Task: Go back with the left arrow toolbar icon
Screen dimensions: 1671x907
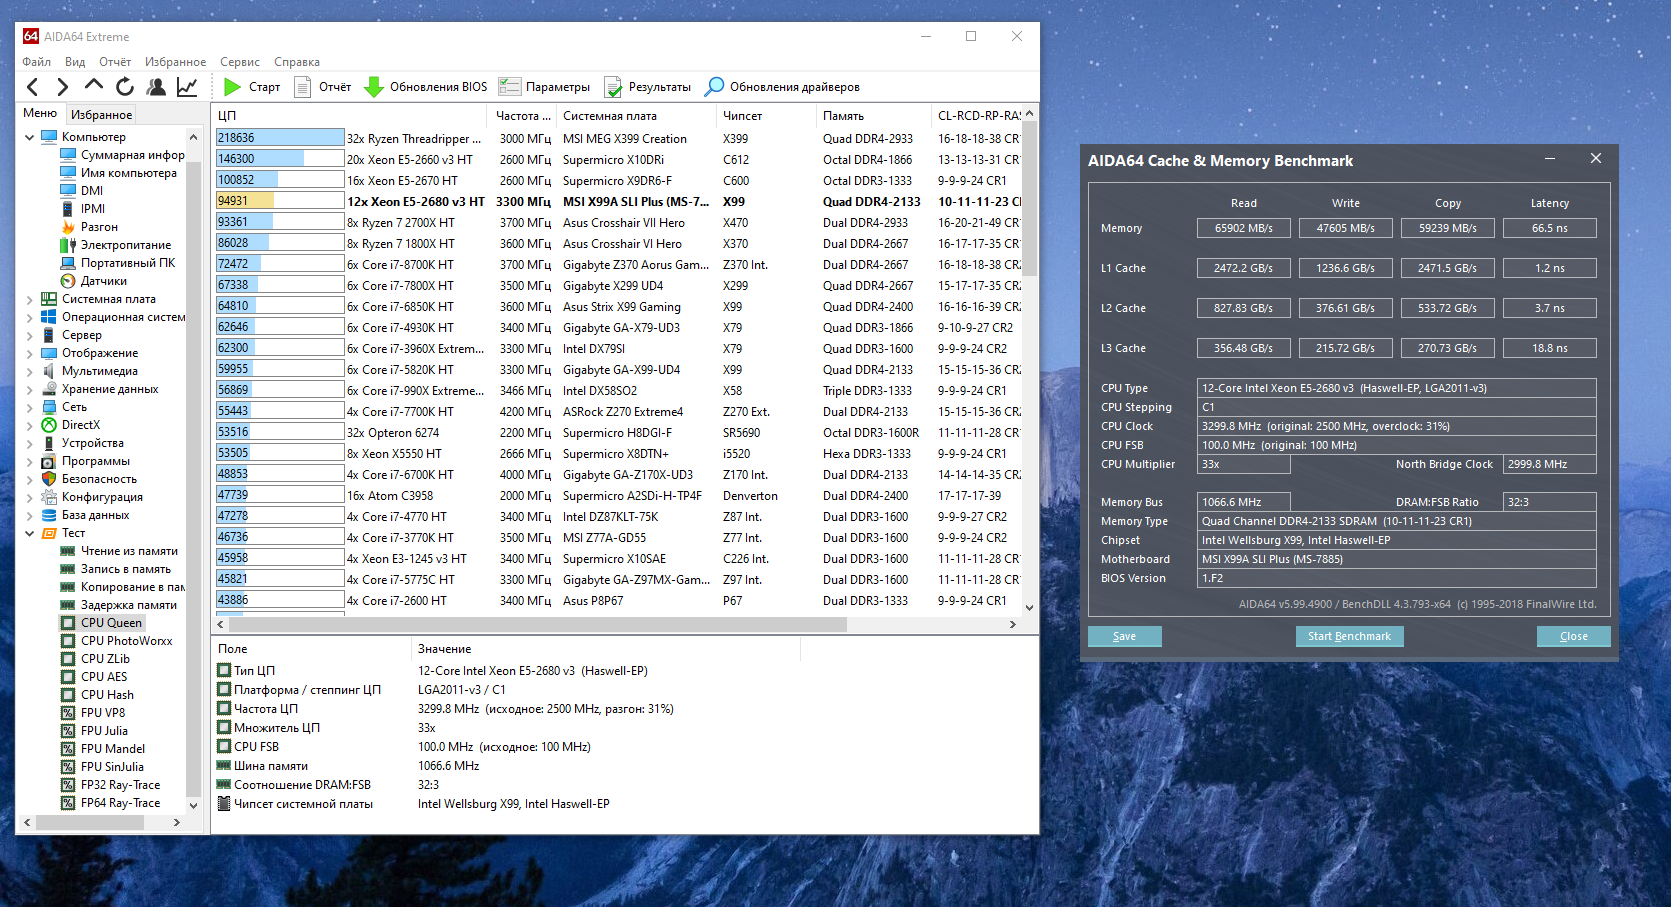Action: 33,87
